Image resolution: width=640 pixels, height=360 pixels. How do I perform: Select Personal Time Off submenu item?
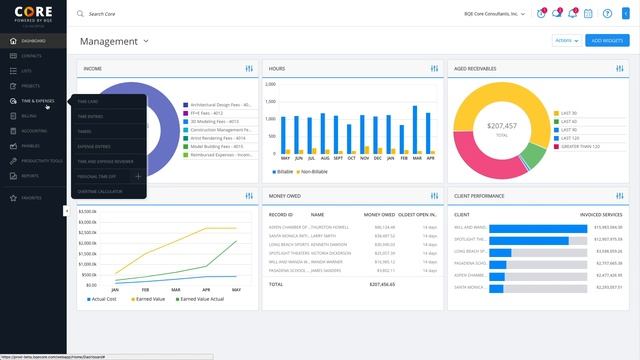tap(97, 177)
